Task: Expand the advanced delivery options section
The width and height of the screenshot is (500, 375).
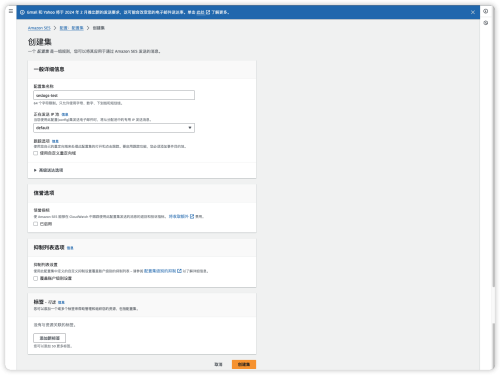Action: 49,170
